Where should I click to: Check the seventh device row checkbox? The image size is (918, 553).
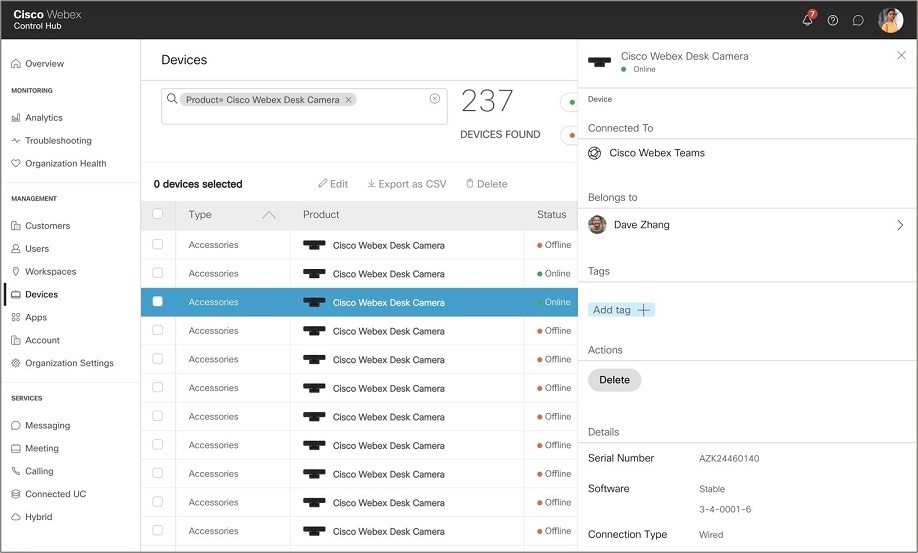coord(157,416)
